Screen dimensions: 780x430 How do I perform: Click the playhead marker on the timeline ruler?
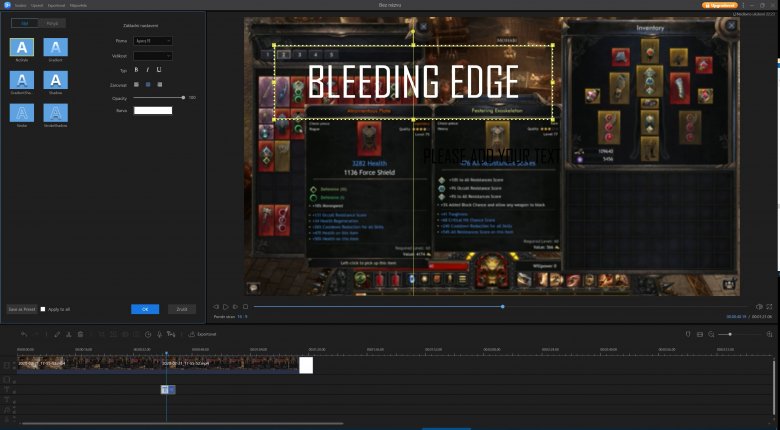(x=166, y=353)
